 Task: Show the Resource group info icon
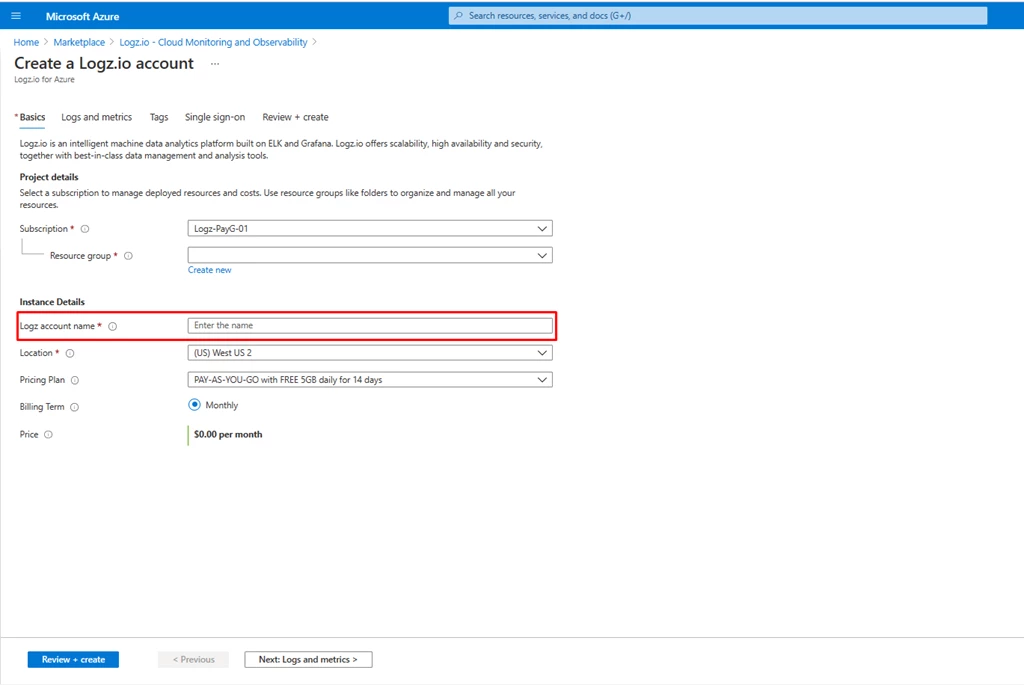pos(129,256)
